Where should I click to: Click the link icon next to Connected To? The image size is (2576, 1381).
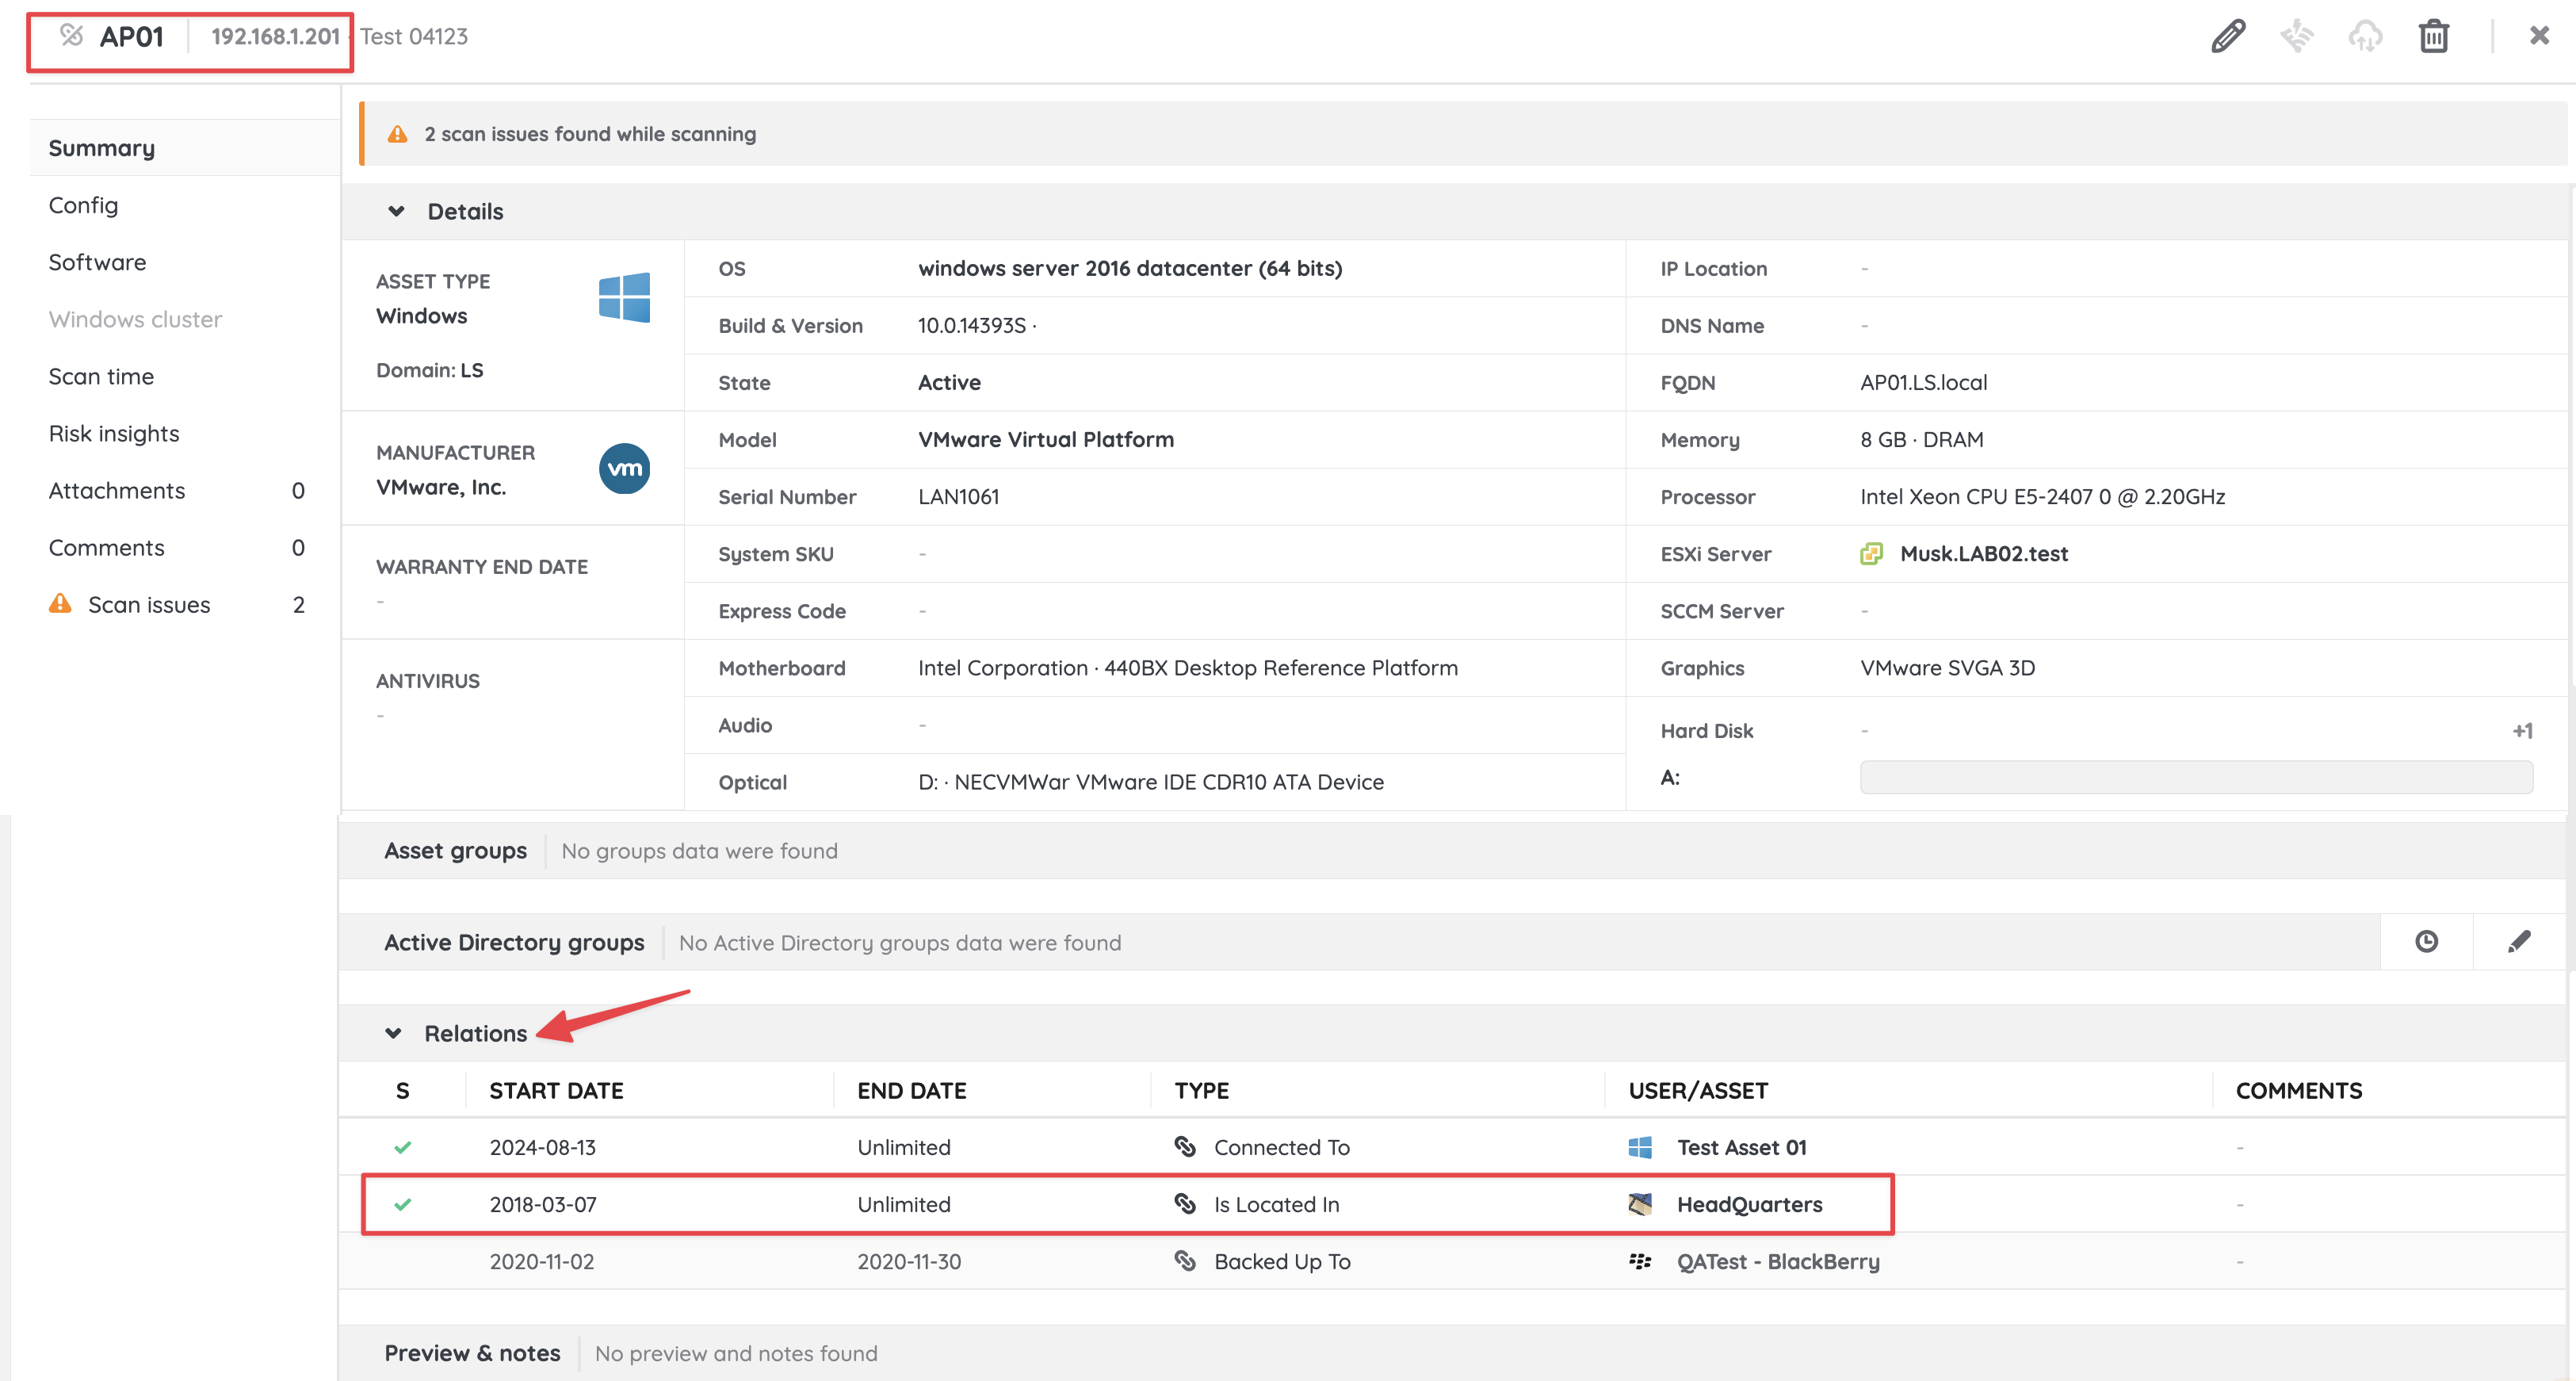click(1185, 1147)
